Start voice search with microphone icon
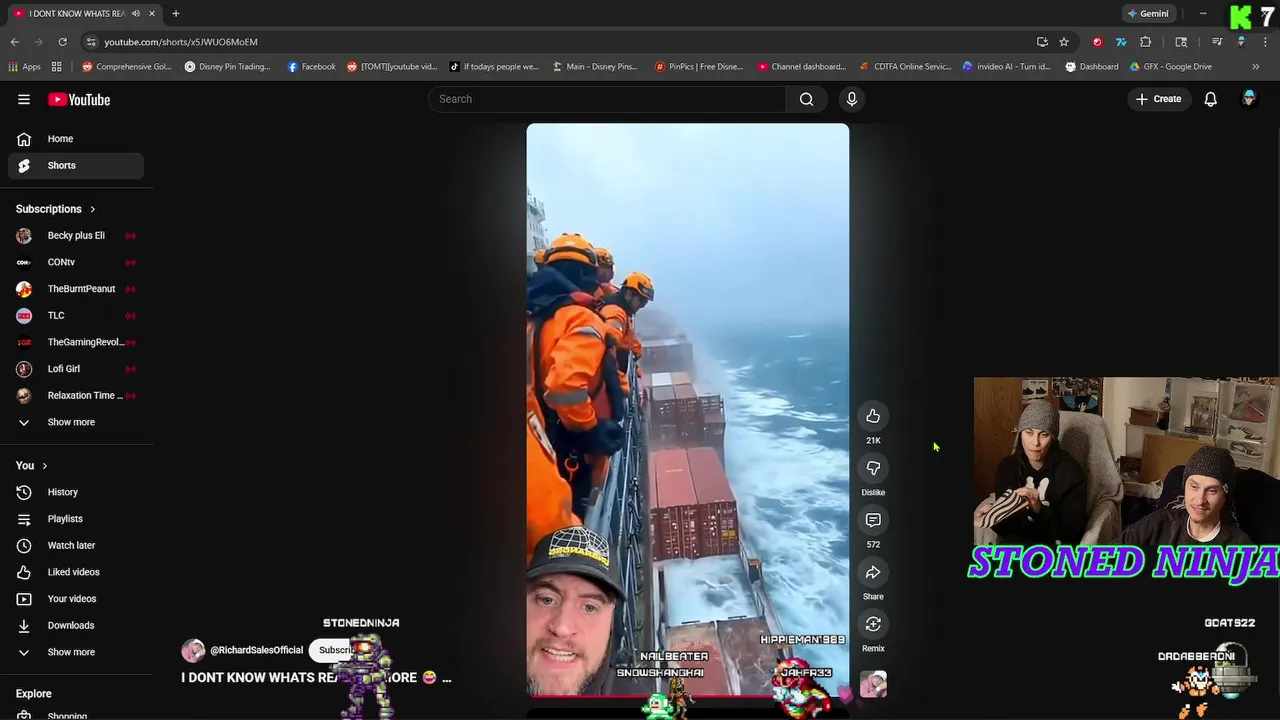Screen dimensions: 1280x720 coord(852,99)
